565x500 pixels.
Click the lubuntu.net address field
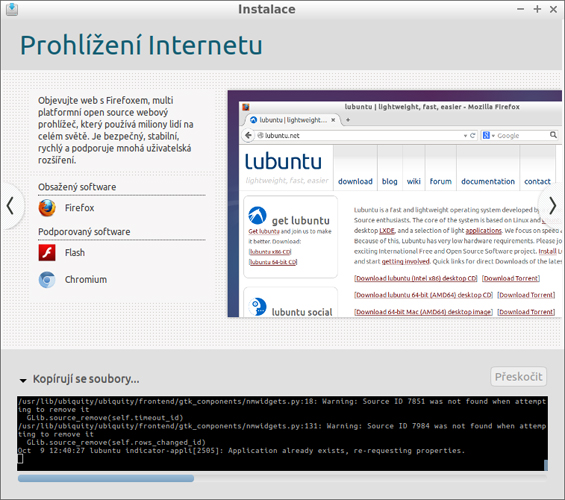[x=360, y=135]
